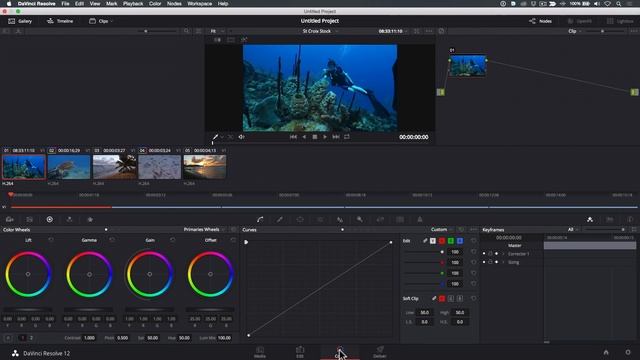Play clip in reverse
640x360 pixels.
[x=304, y=137]
